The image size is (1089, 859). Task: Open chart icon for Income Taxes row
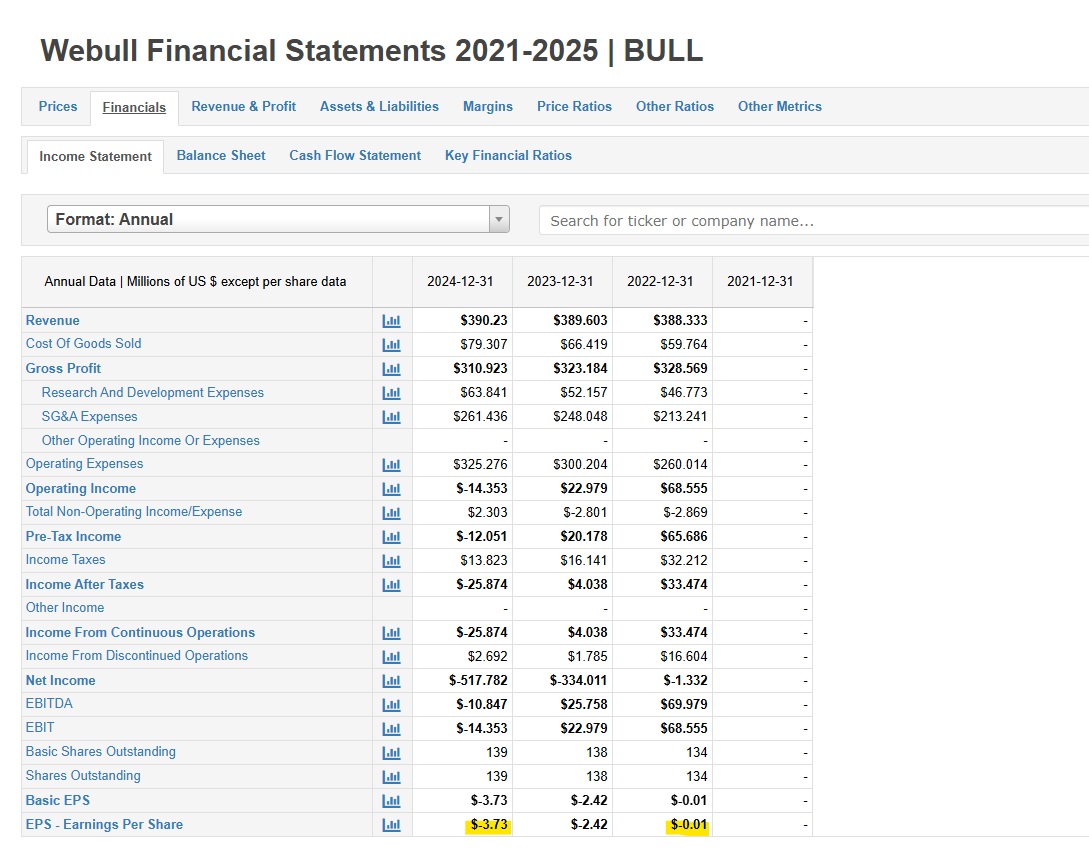pos(392,560)
